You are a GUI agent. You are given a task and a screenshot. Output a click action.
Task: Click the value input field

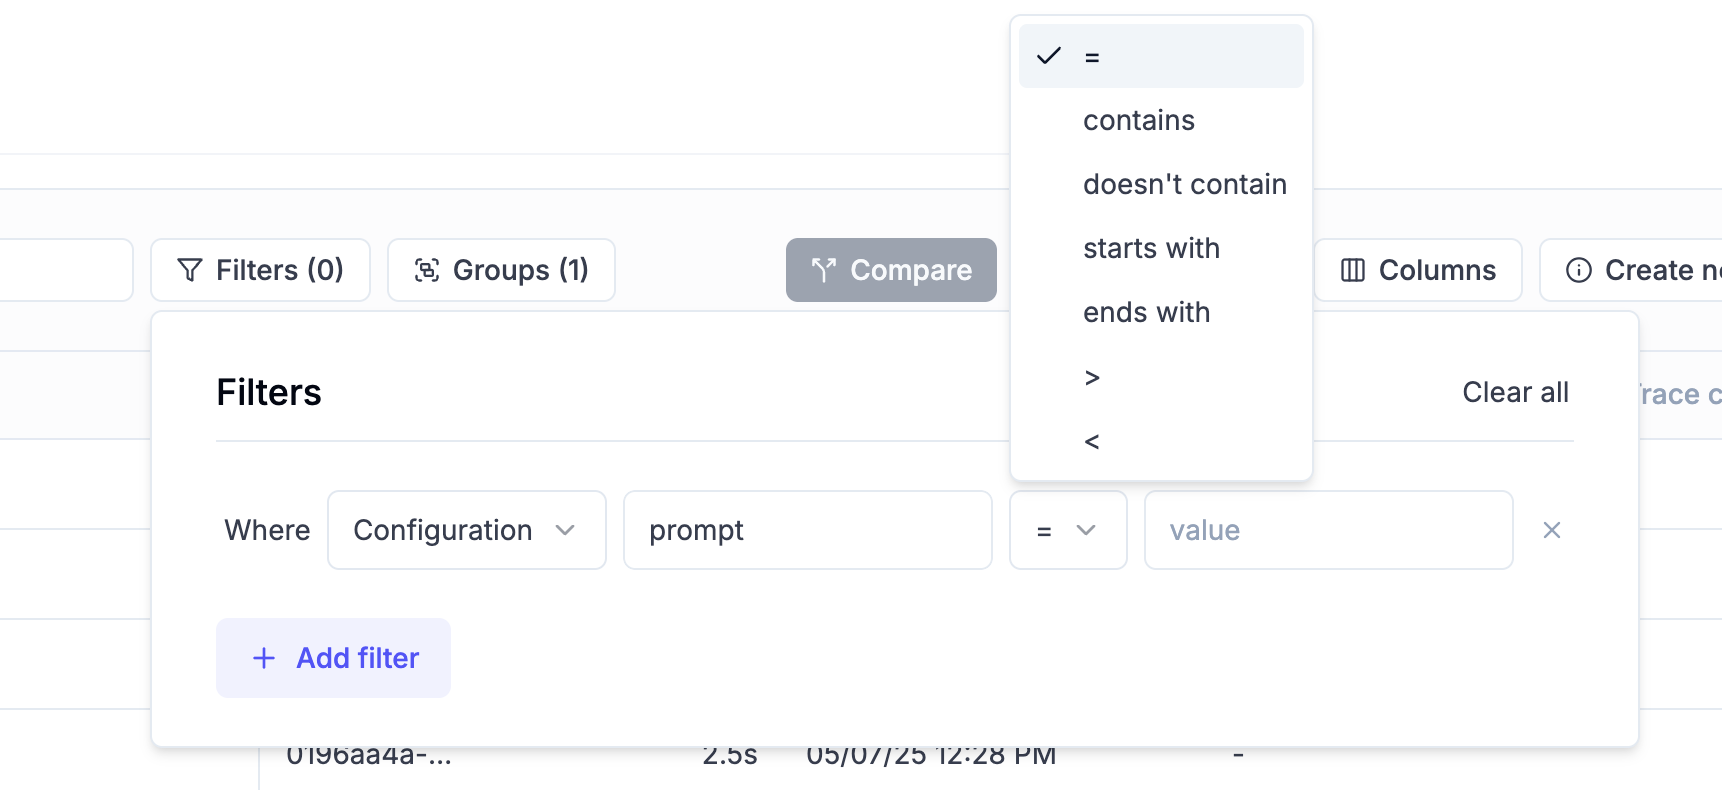(1328, 530)
